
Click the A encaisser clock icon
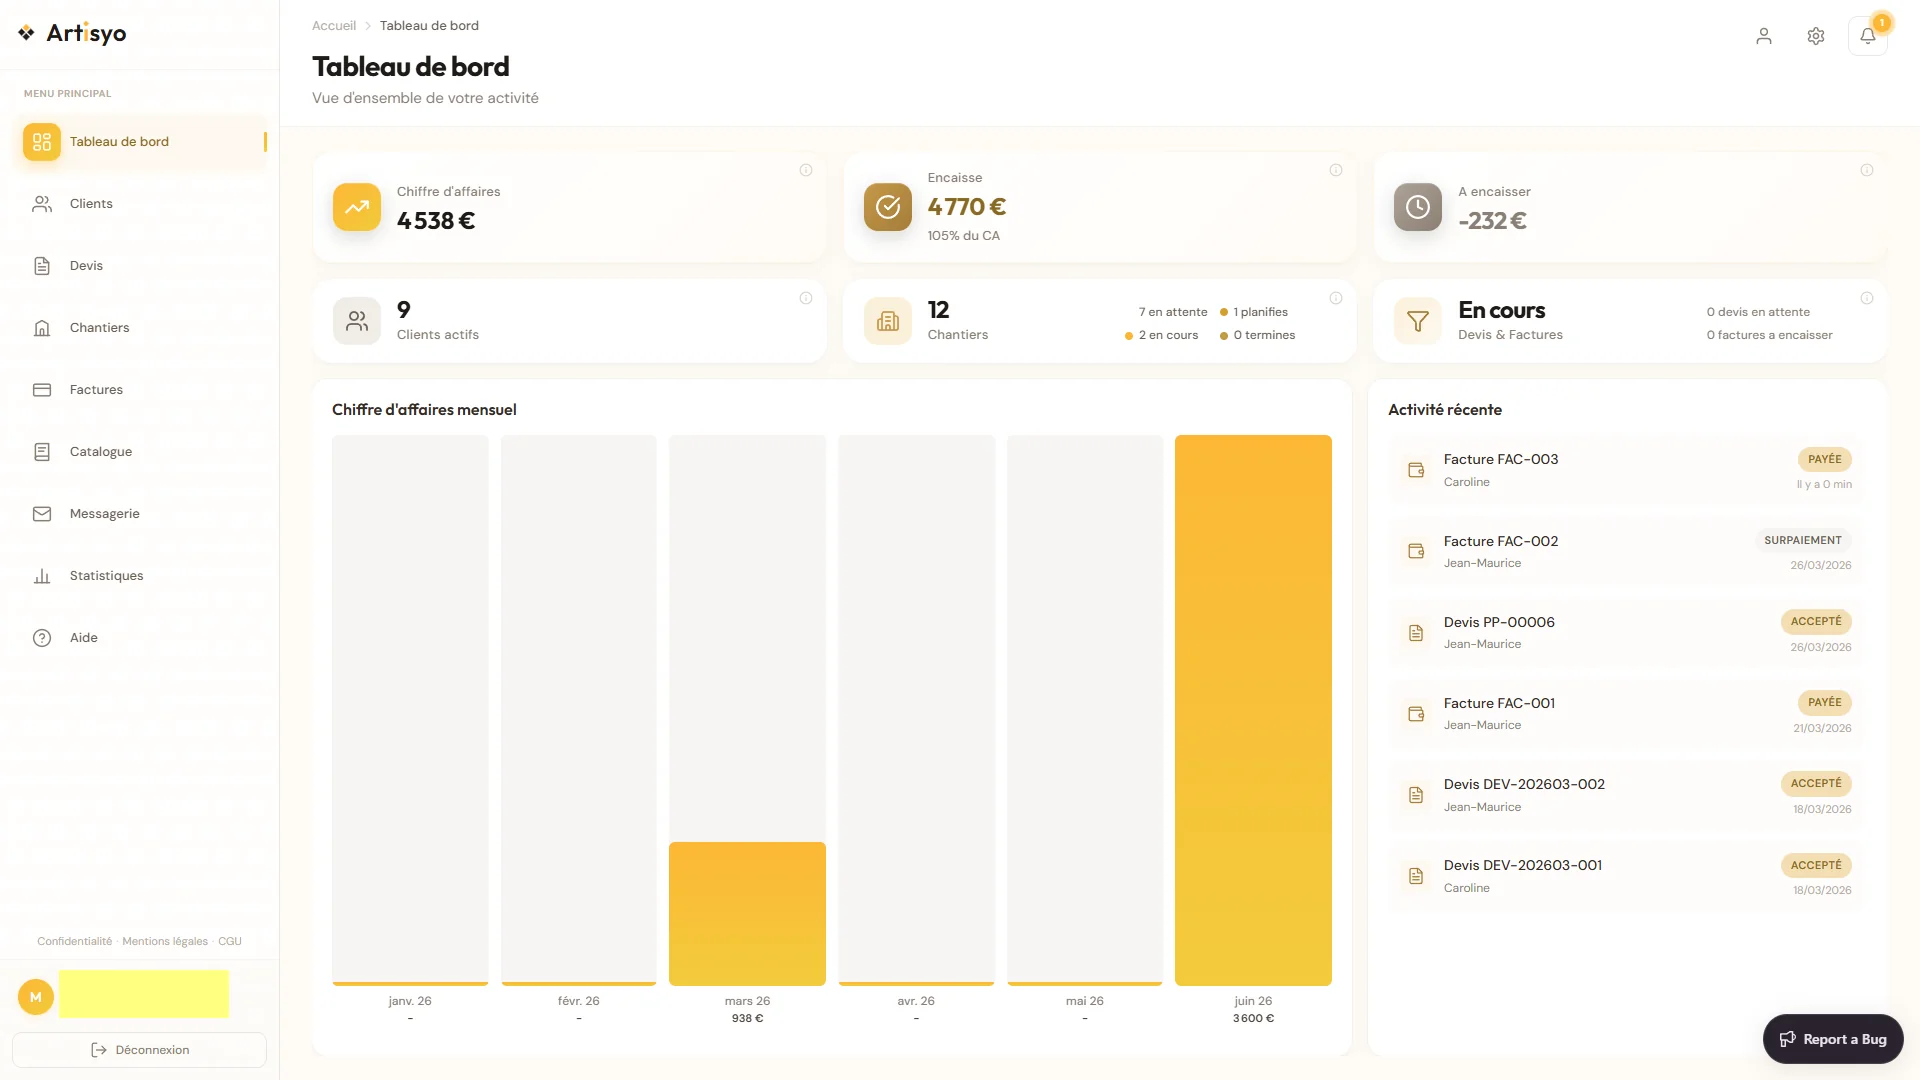(1418, 207)
